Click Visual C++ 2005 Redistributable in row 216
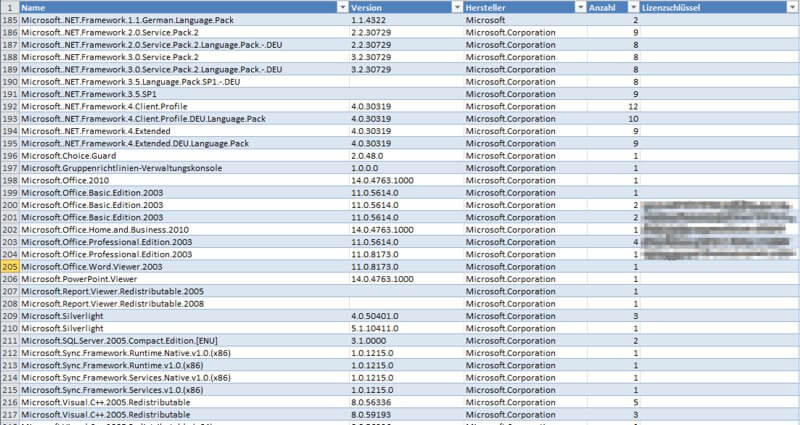The width and height of the screenshot is (800, 425). click(x=184, y=403)
